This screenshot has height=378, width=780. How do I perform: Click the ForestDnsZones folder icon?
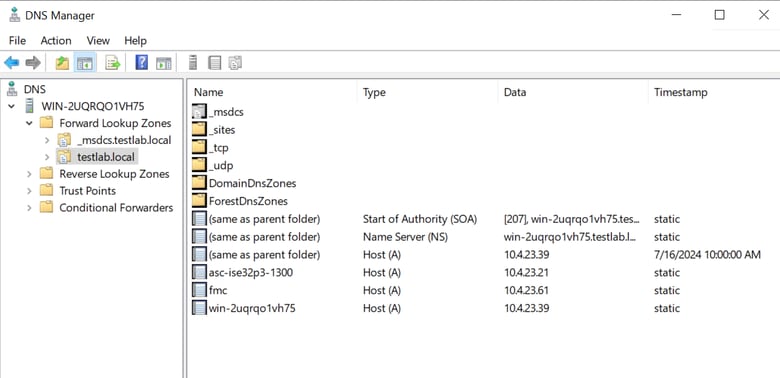tap(199, 201)
